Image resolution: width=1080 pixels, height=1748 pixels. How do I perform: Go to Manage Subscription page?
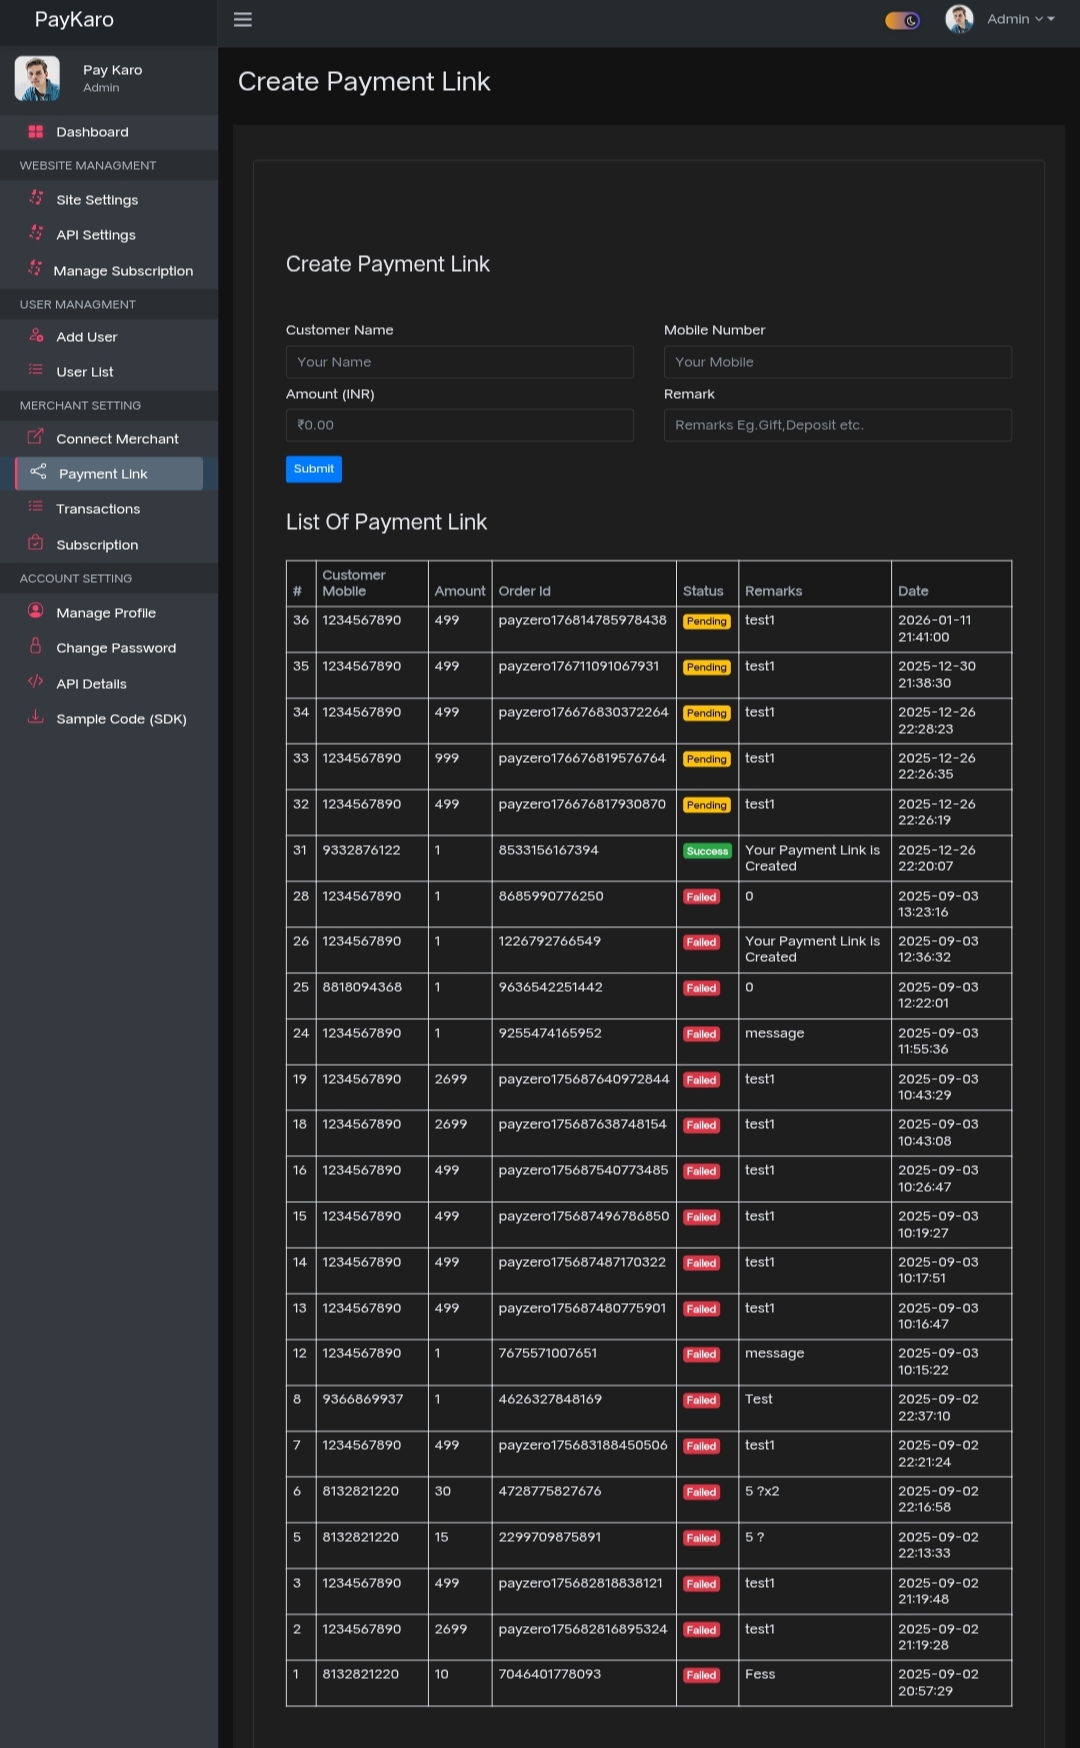(x=123, y=271)
